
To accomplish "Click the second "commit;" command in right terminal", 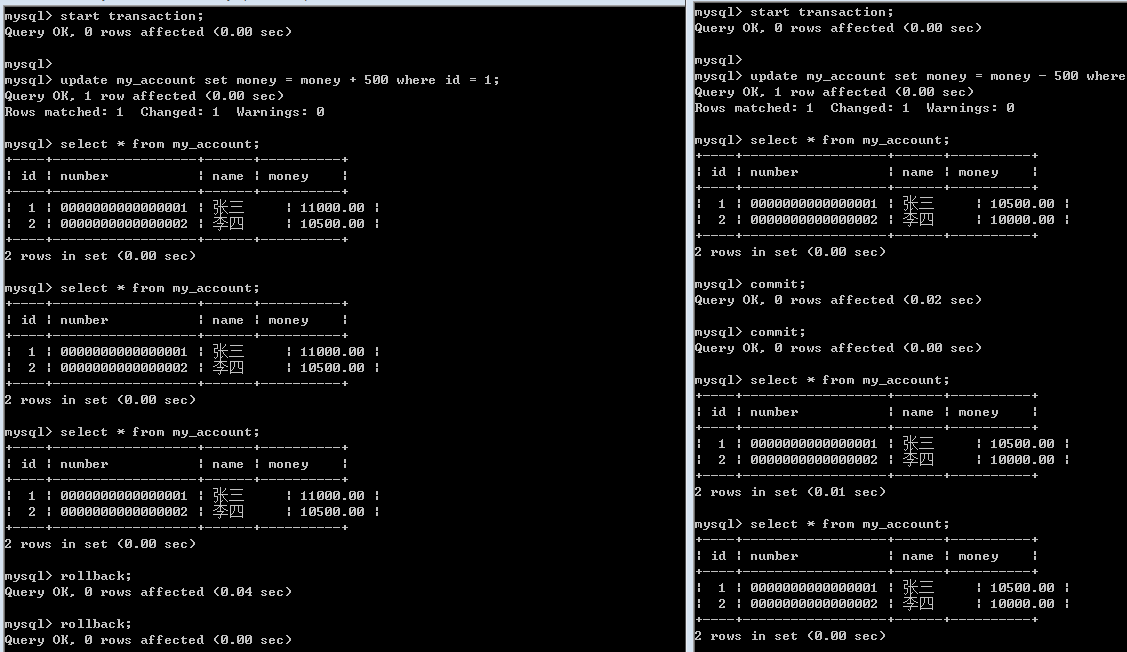I will point(750,332).
